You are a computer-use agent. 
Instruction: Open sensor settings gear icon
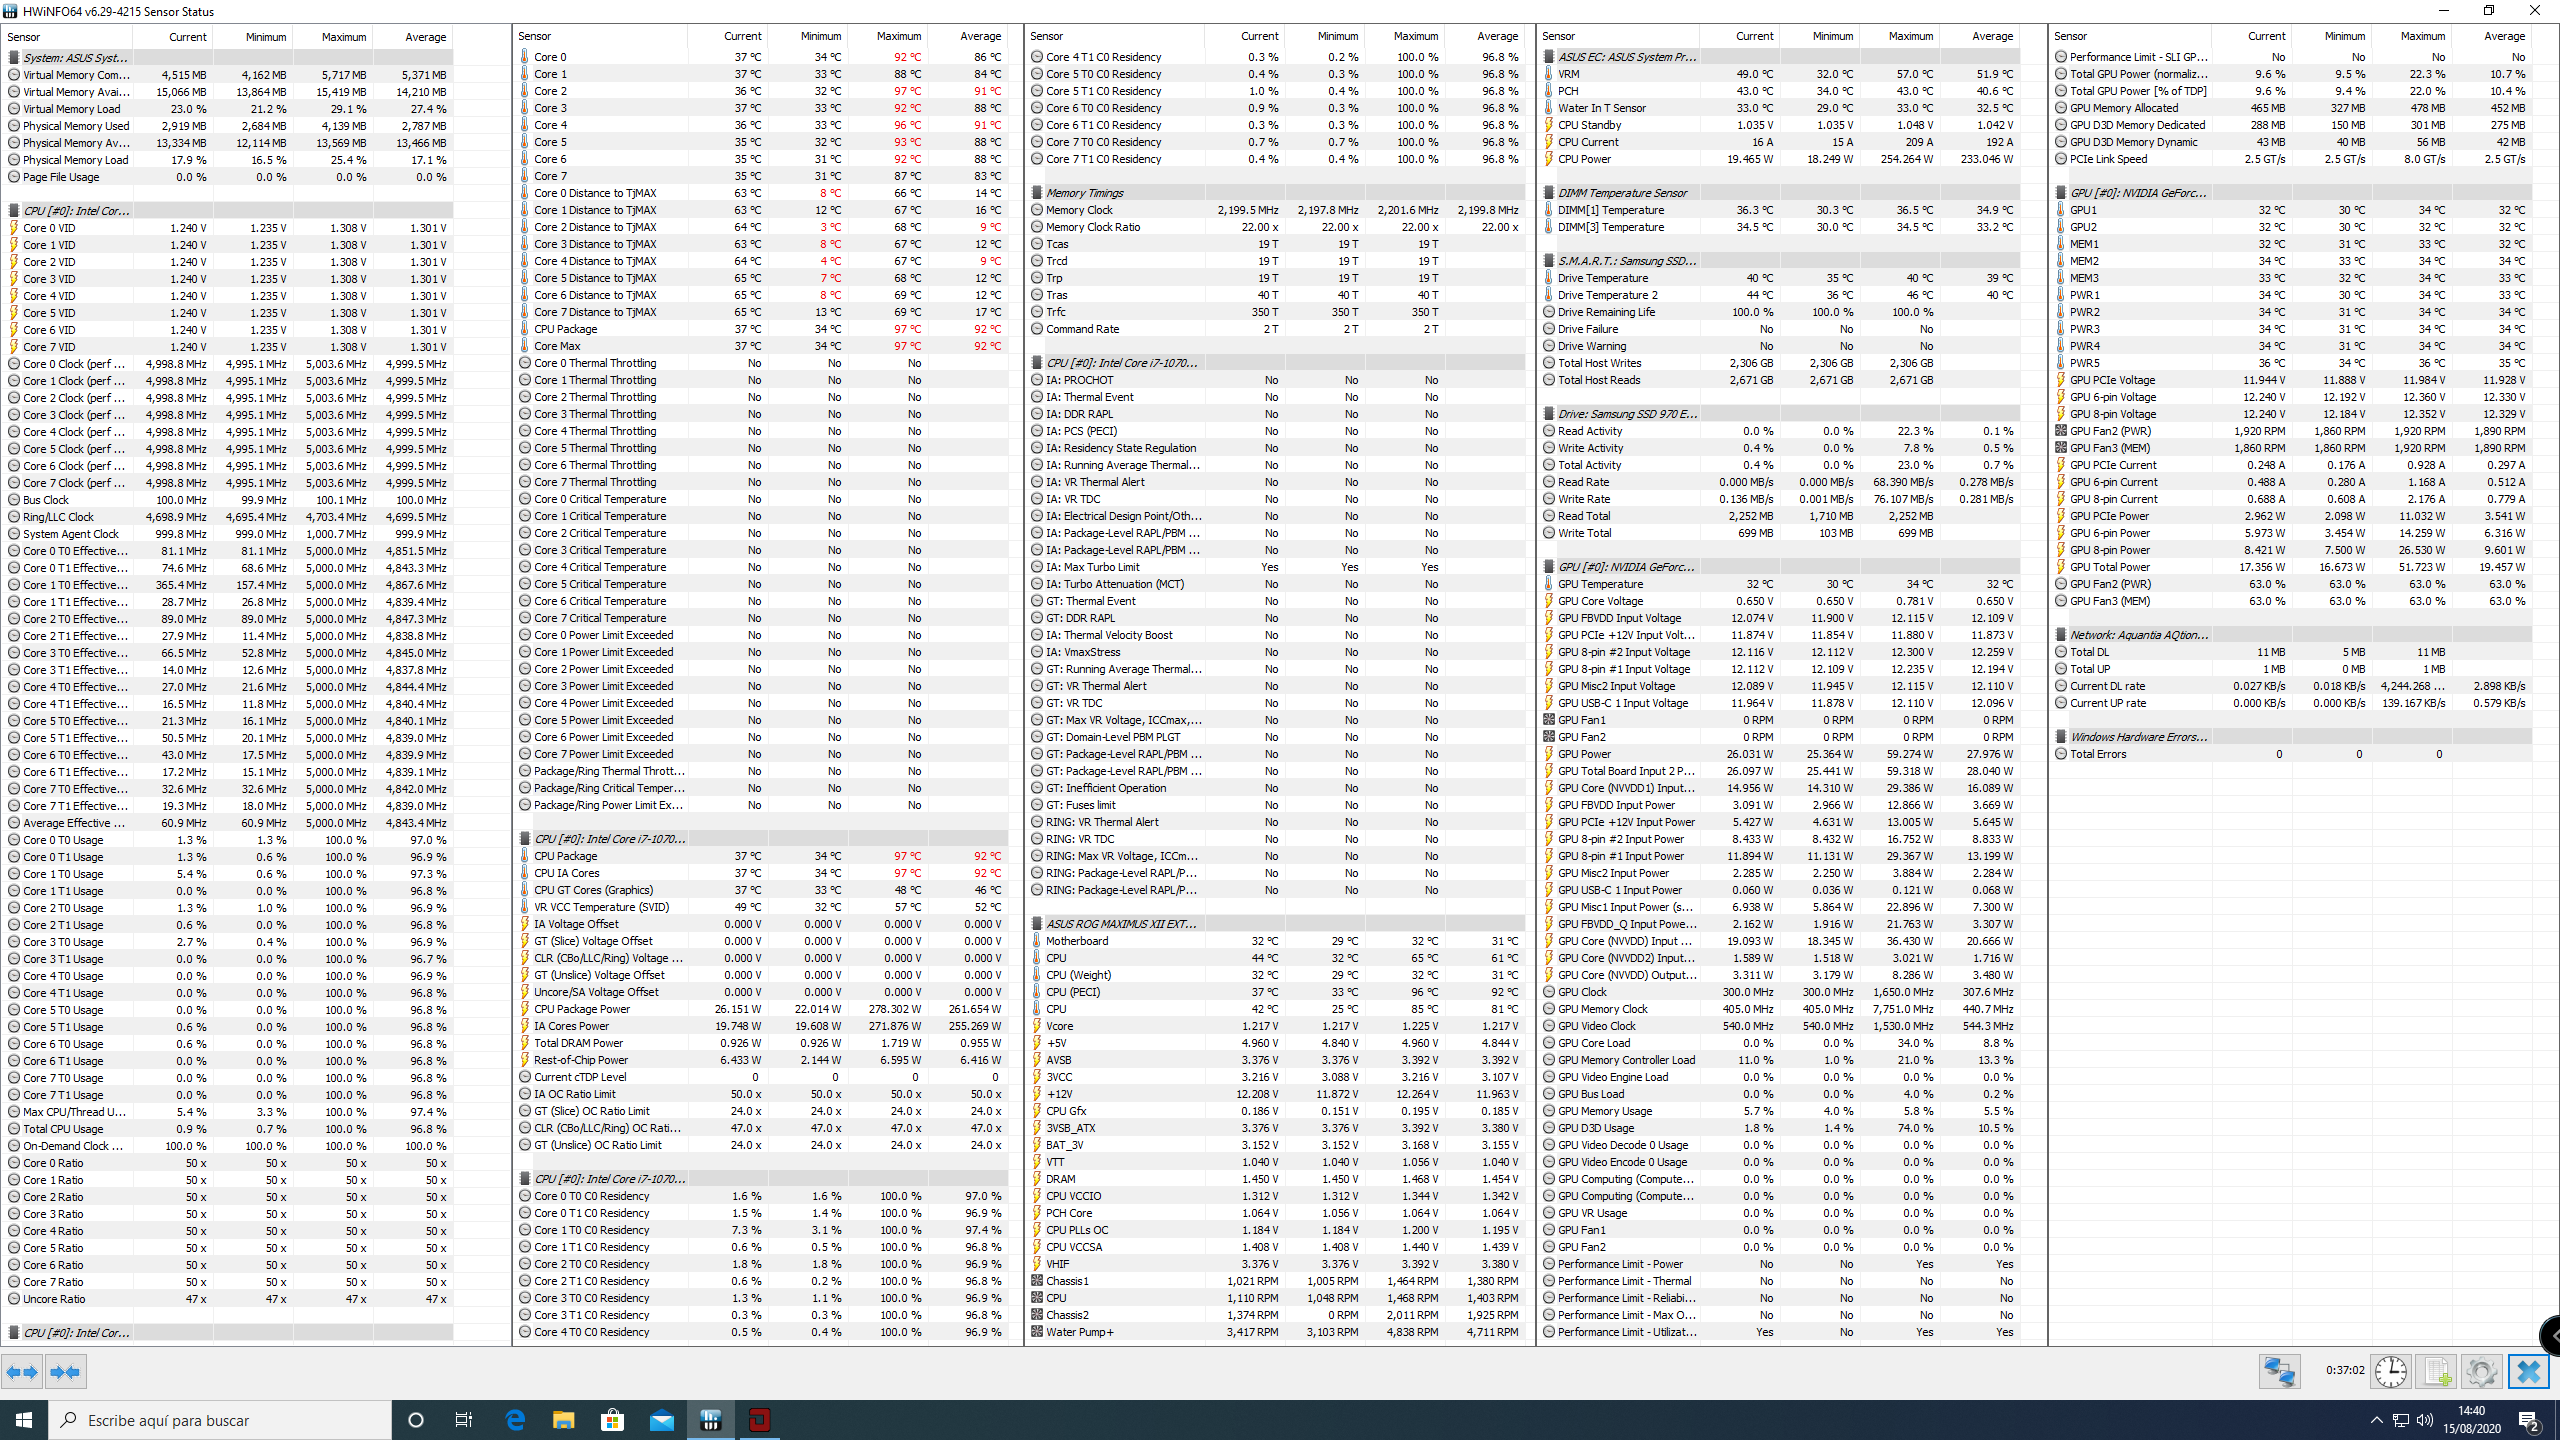coord(2482,1371)
